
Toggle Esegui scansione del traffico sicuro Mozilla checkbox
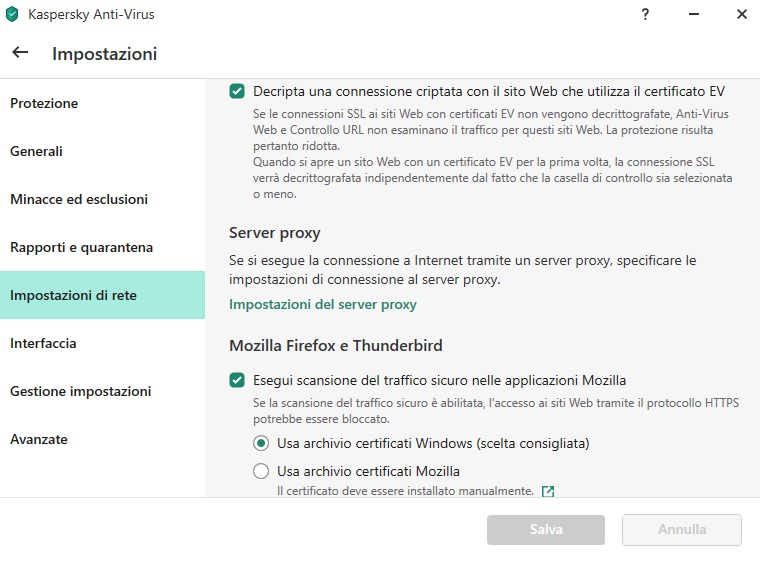coord(237,380)
